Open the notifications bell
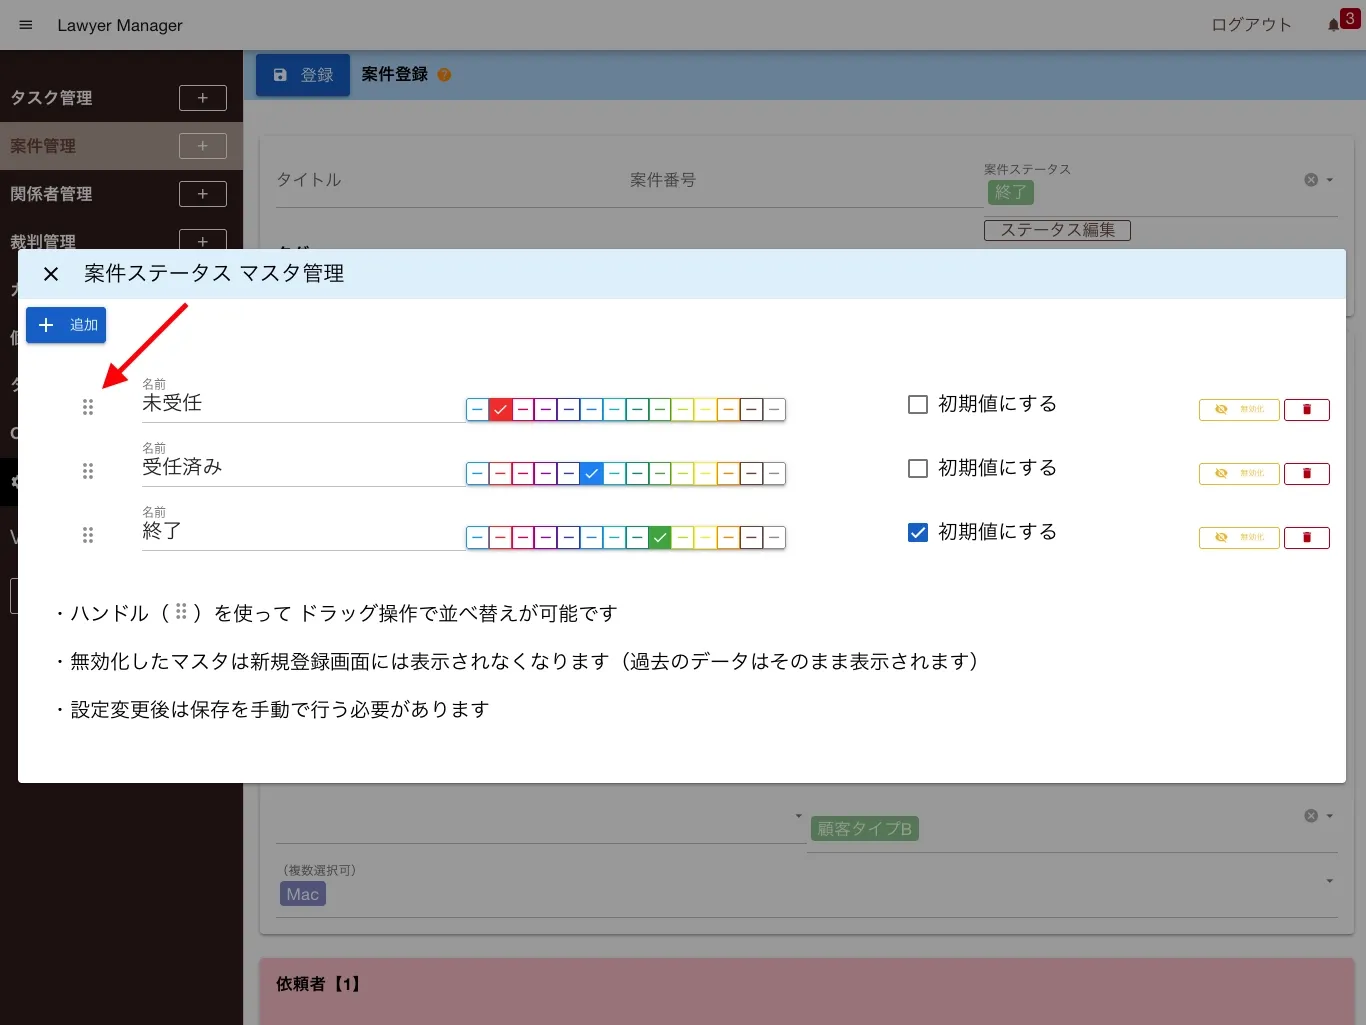Viewport: 1366px width, 1025px height. (x=1334, y=25)
